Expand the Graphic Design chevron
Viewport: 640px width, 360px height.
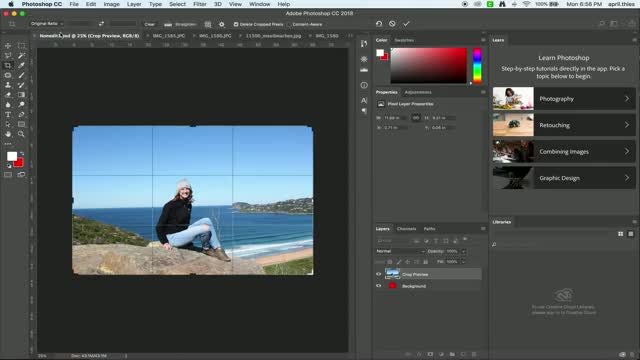coord(627,178)
